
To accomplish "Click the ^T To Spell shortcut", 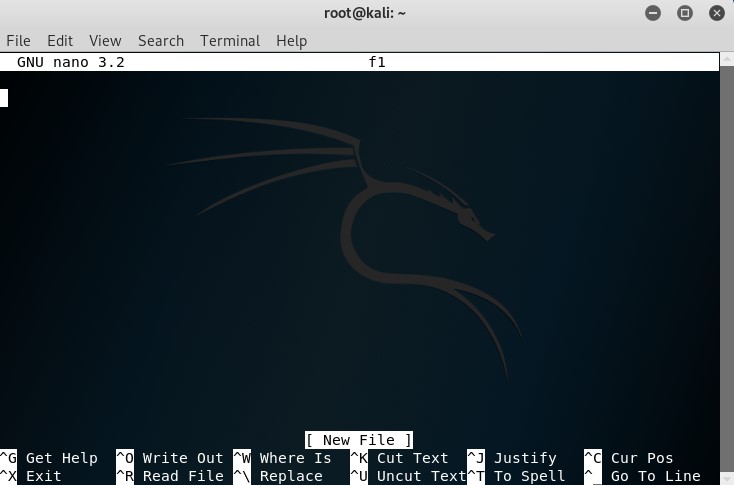I will (516, 476).
